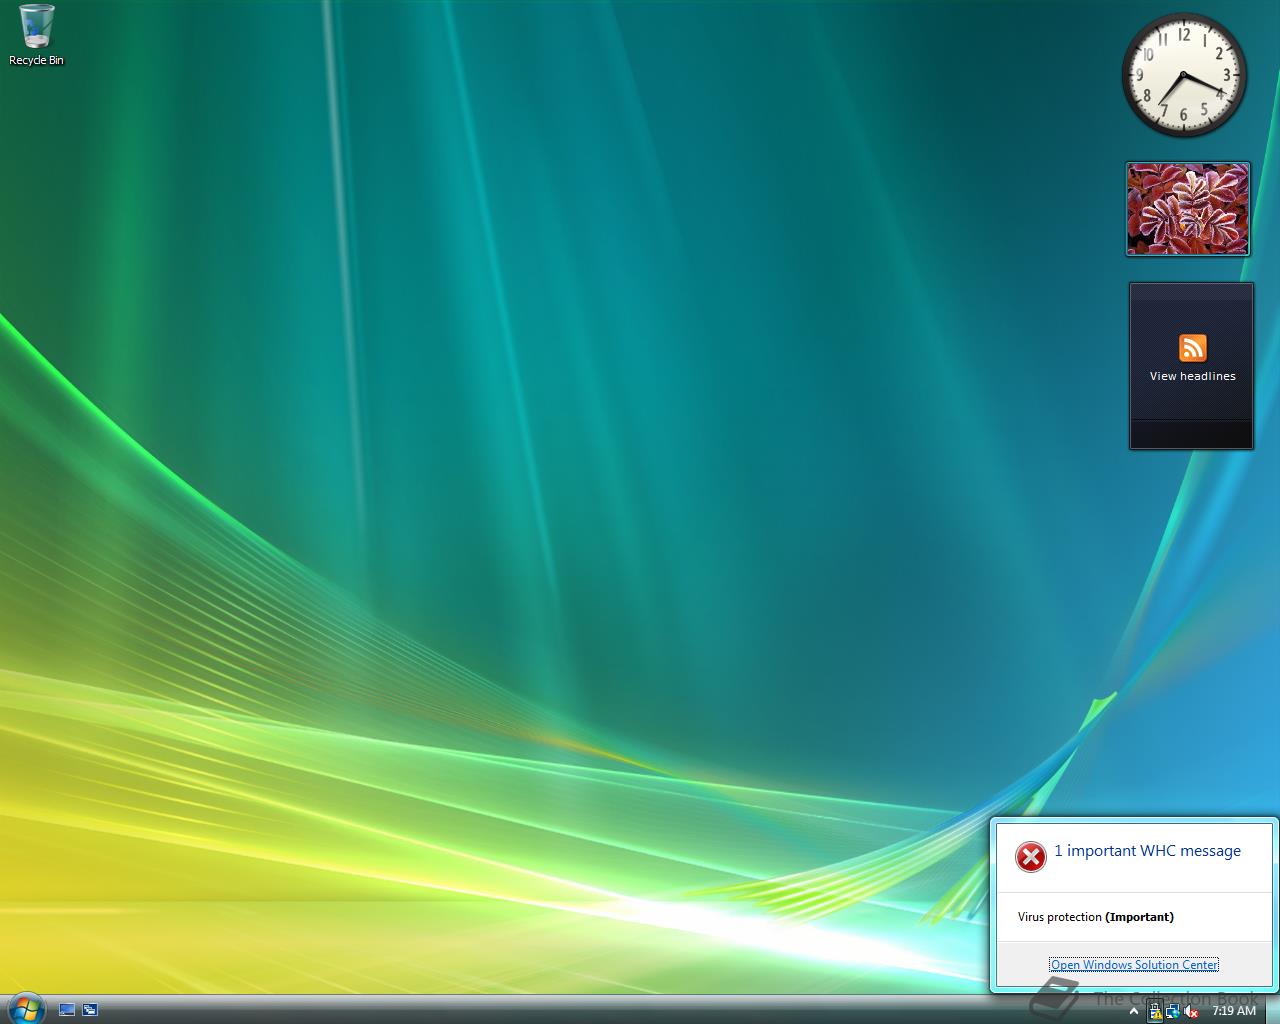Show hidden tray icons arrow
The width and height of the screenshot is (1280, 1024).
pos(1134,1011)
